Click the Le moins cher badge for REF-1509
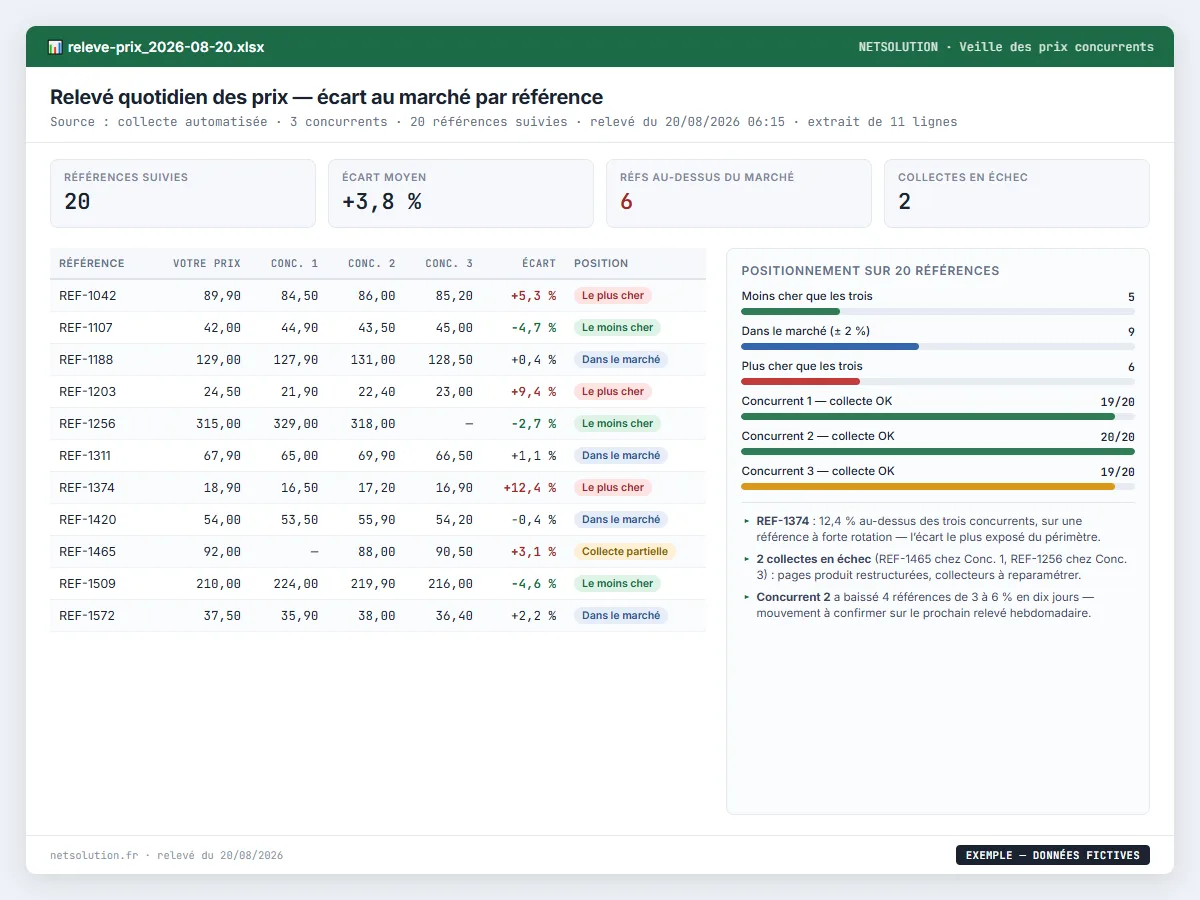 click(x=617, y=584)
